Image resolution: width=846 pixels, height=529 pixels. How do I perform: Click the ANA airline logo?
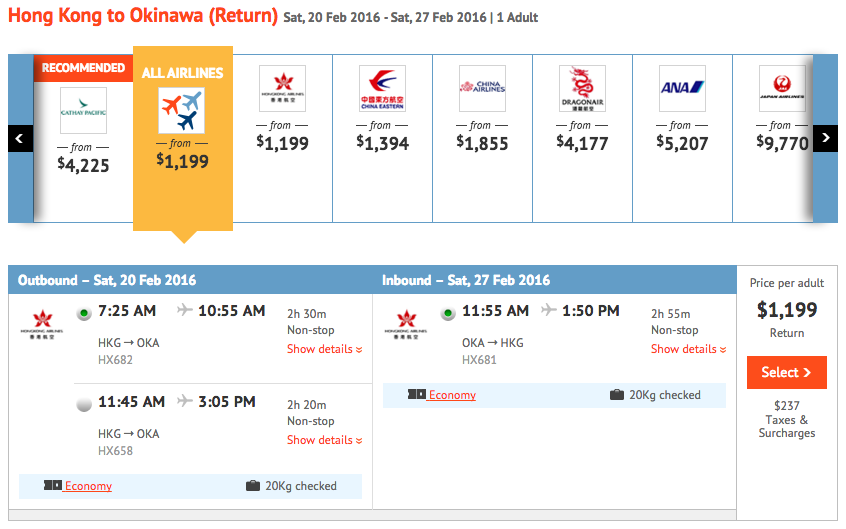click(683, 89)
